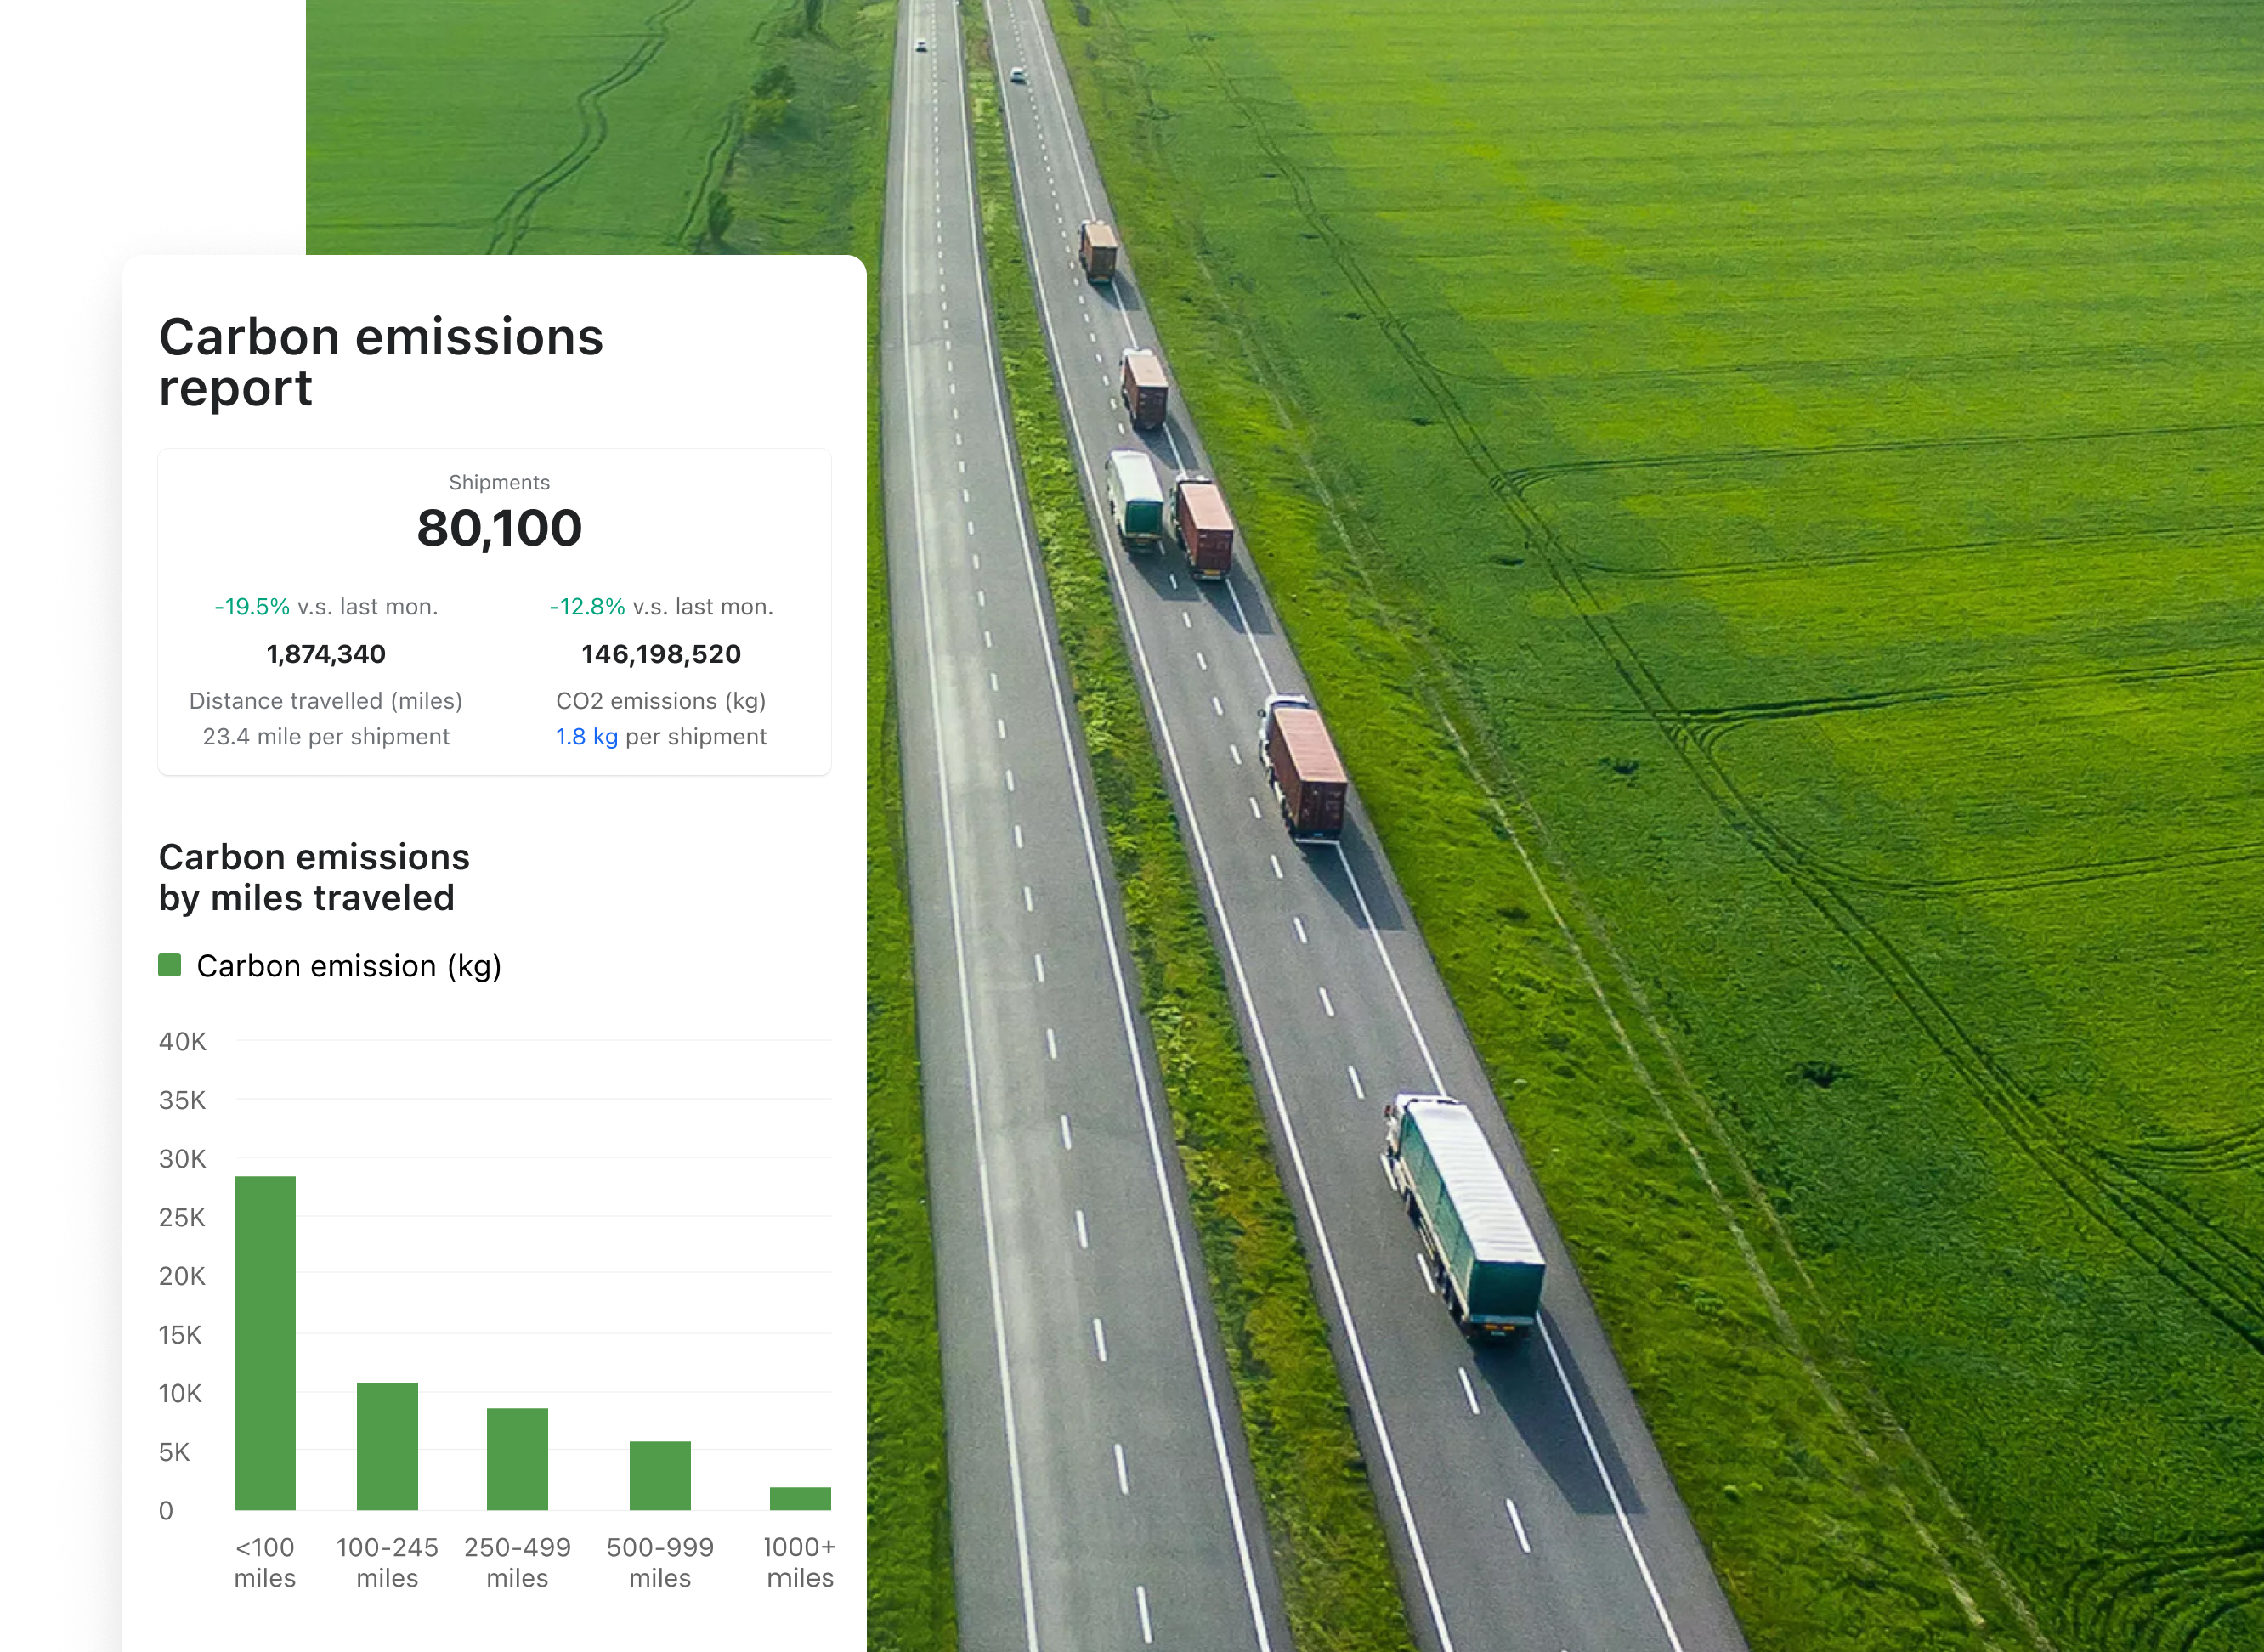The height and width of the screenshot is (1652, 2264).
Task: Click the 1000+ miles bar
Action: click(800, 1498)
